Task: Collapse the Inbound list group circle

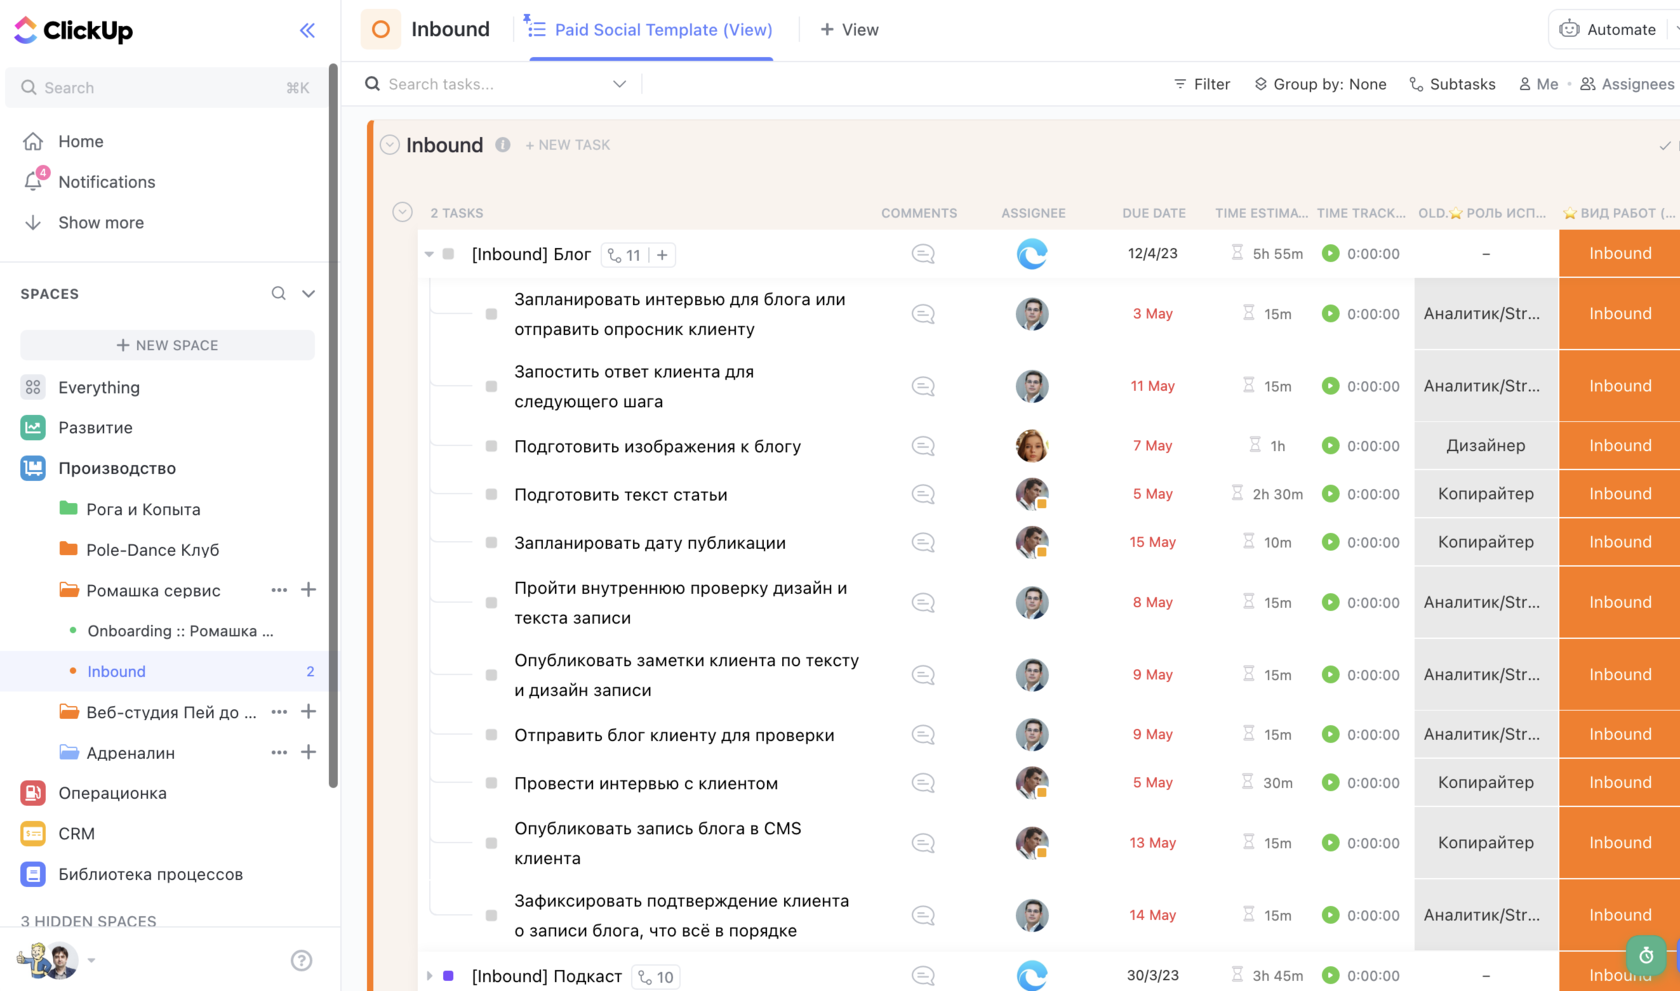Action: 390,145
